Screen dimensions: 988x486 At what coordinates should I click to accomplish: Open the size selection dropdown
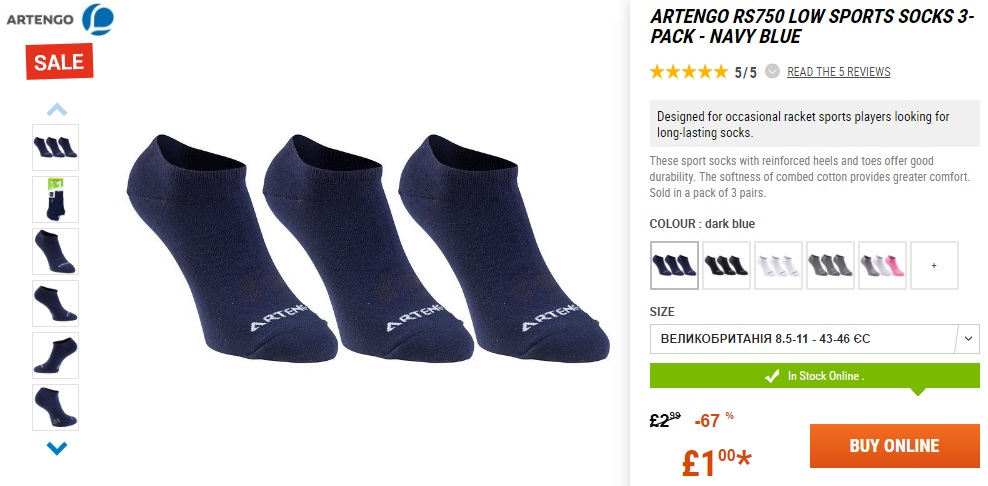pos(814,339)
